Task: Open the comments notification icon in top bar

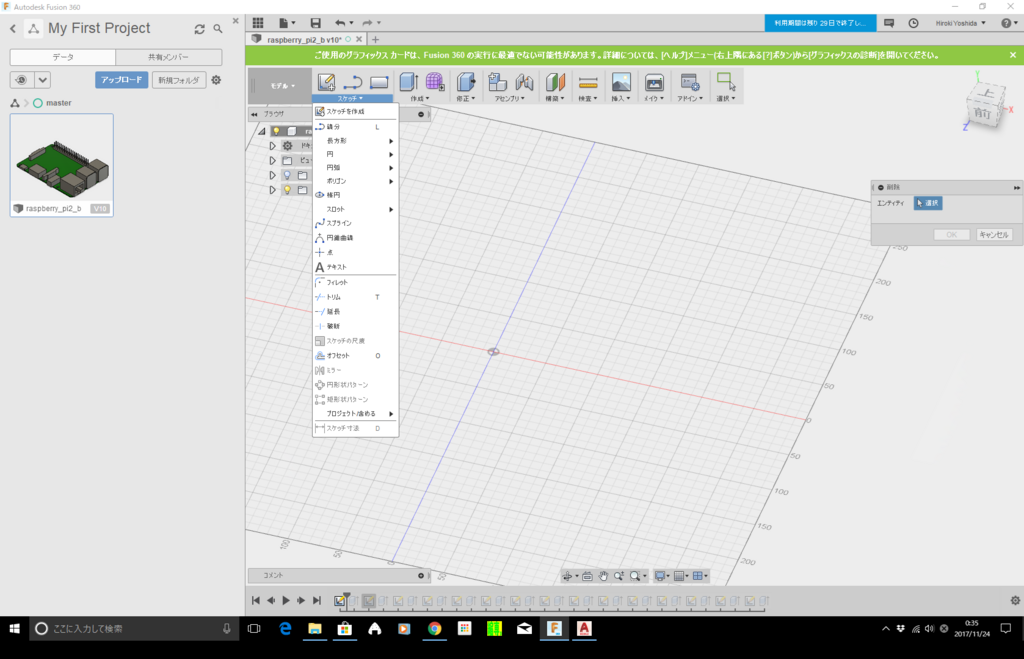Action: (889, 23)
